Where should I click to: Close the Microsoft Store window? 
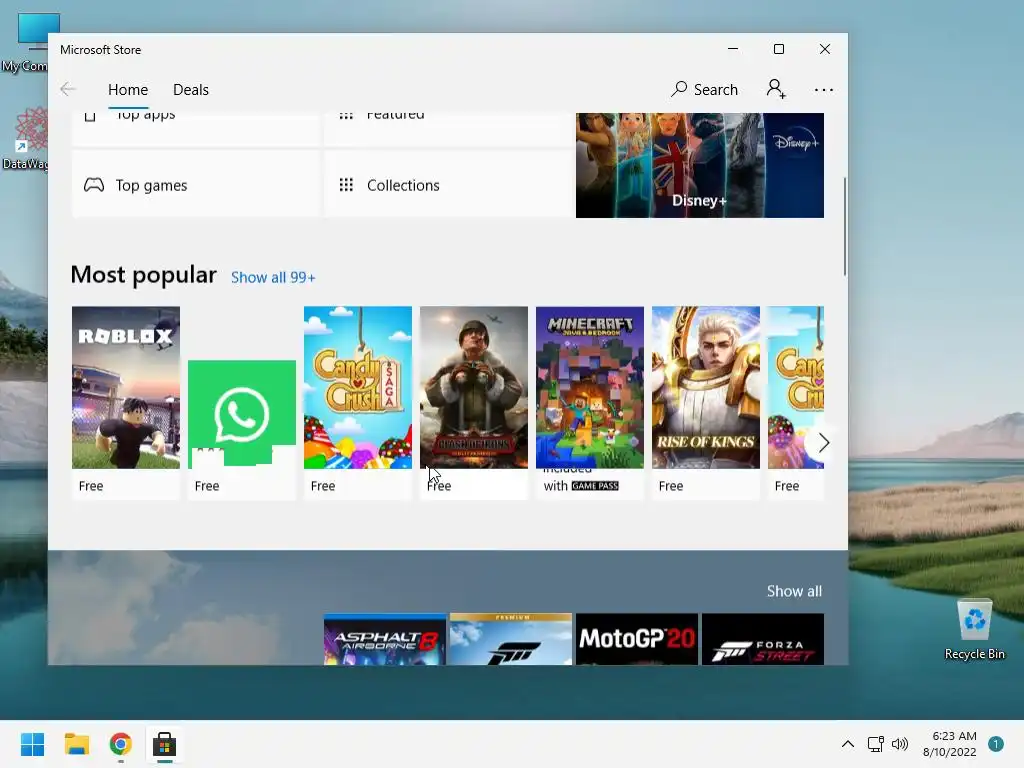825,49
